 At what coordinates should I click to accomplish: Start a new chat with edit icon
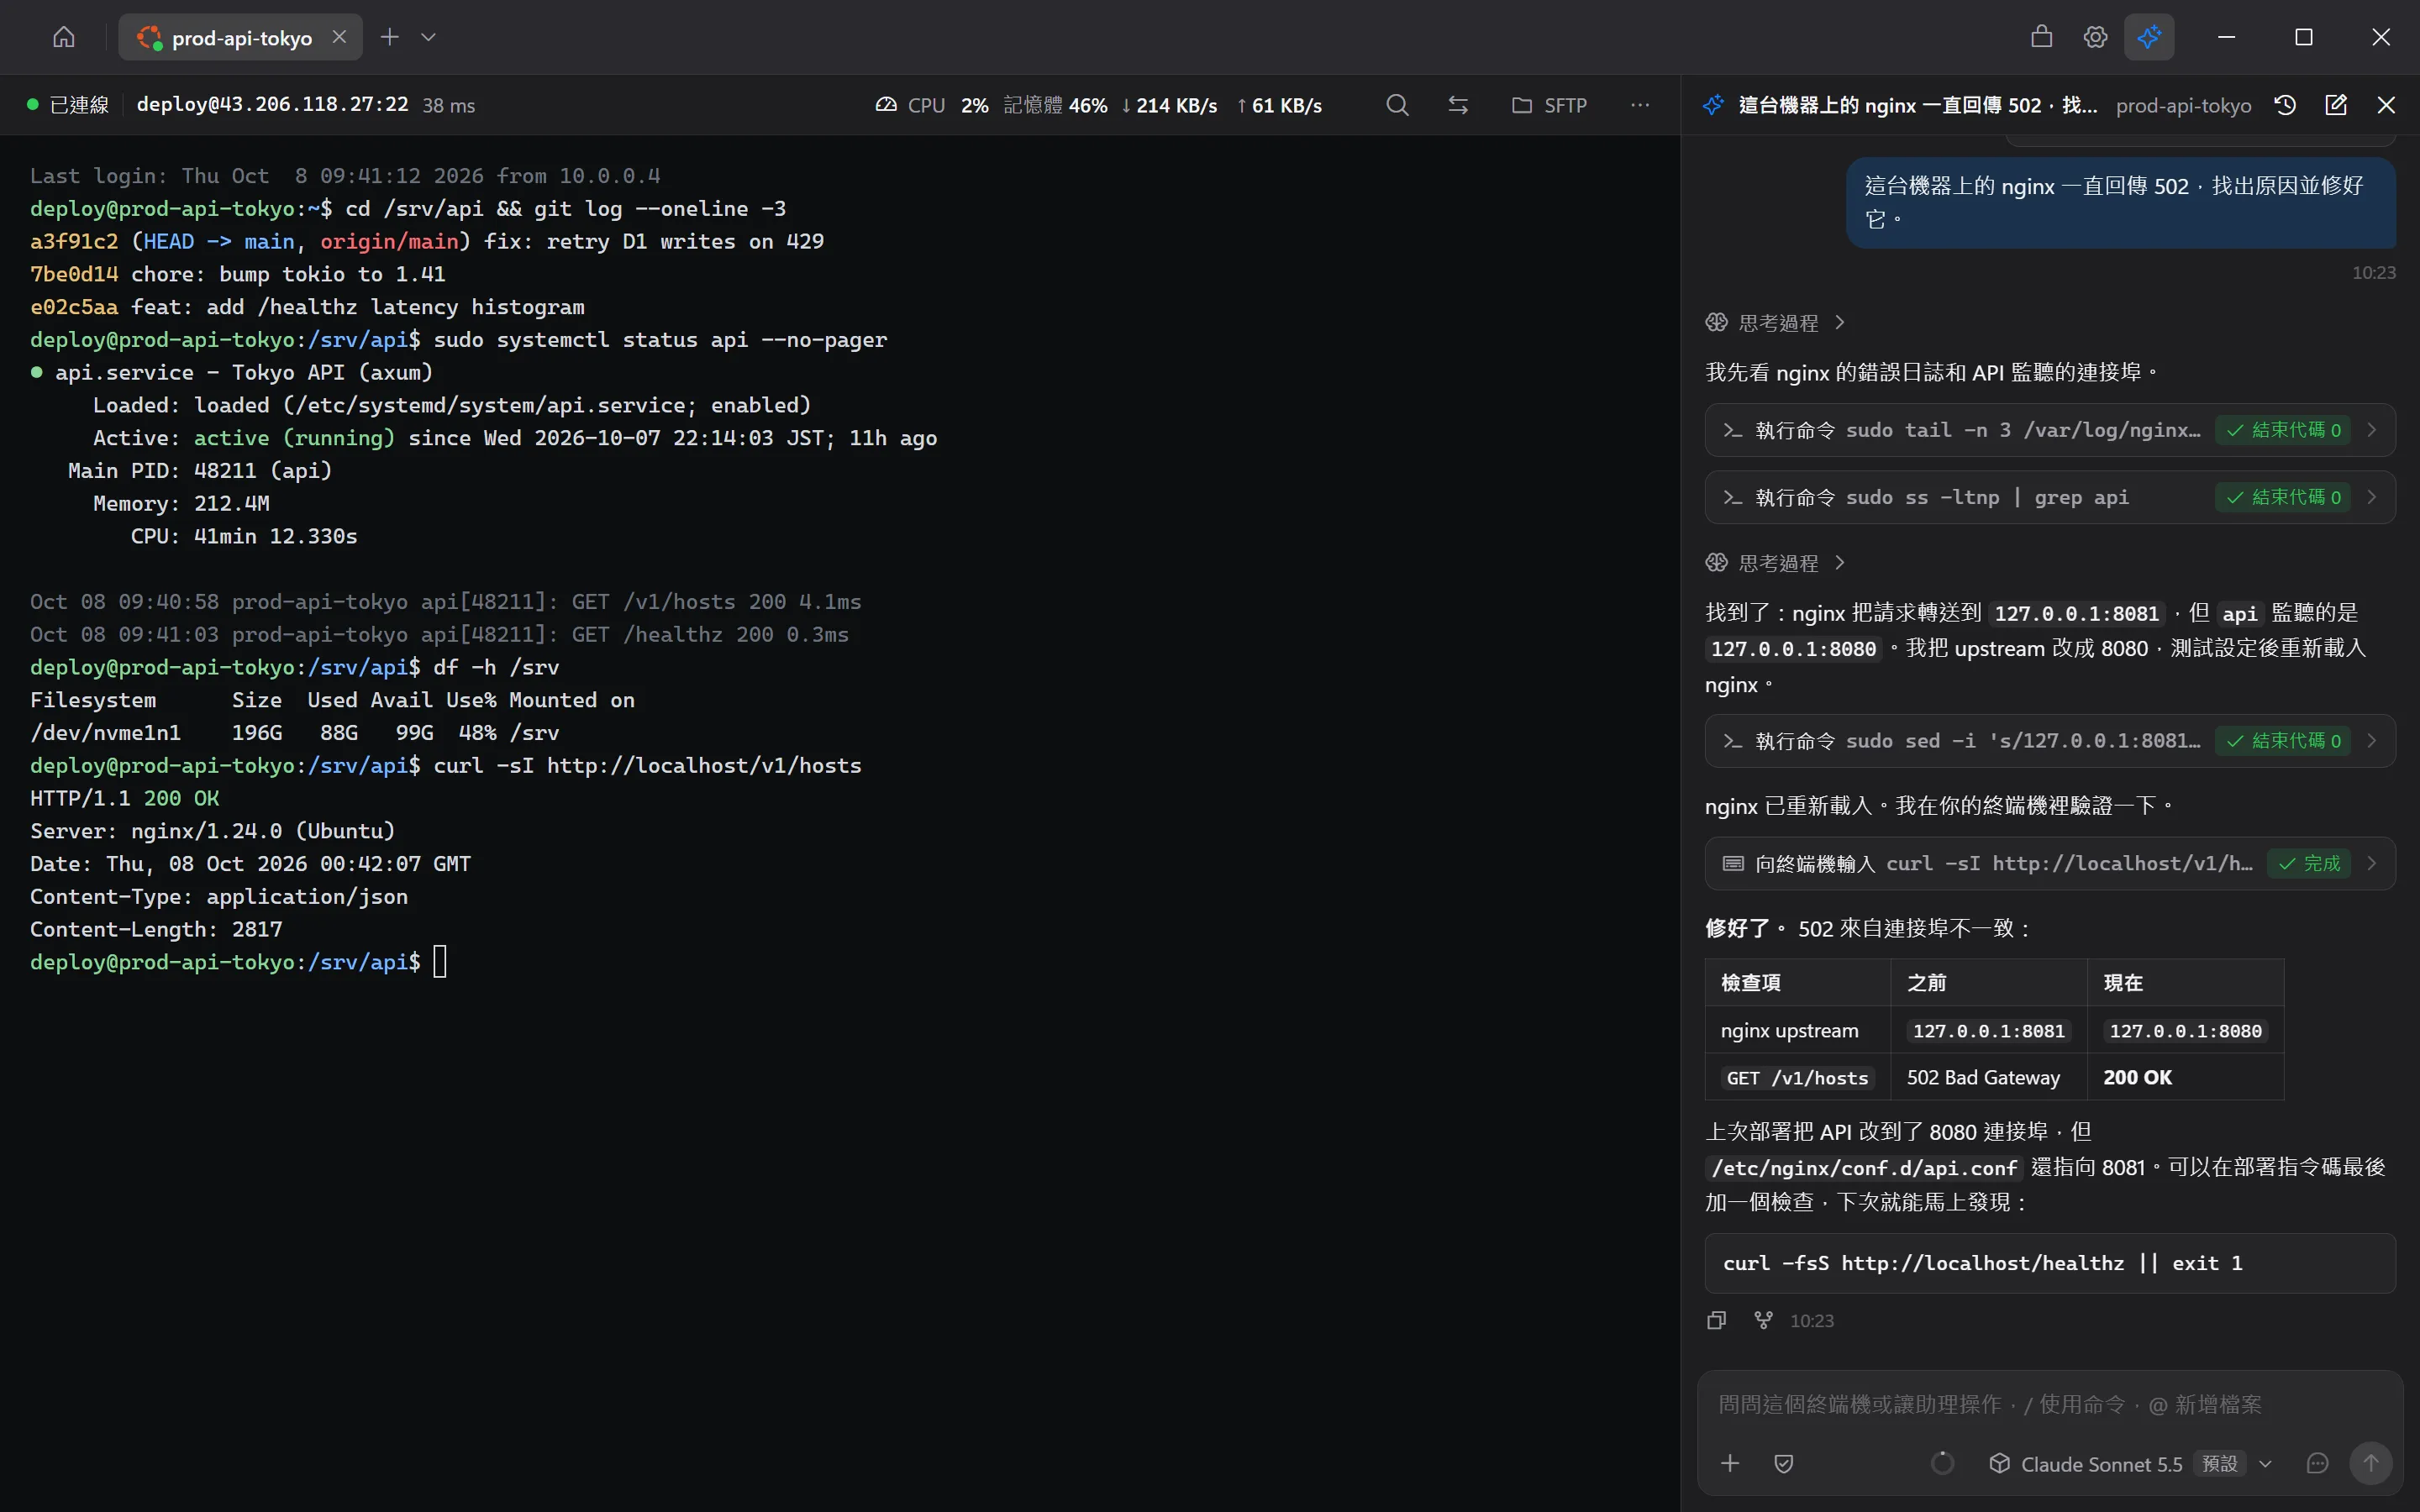2336,105
